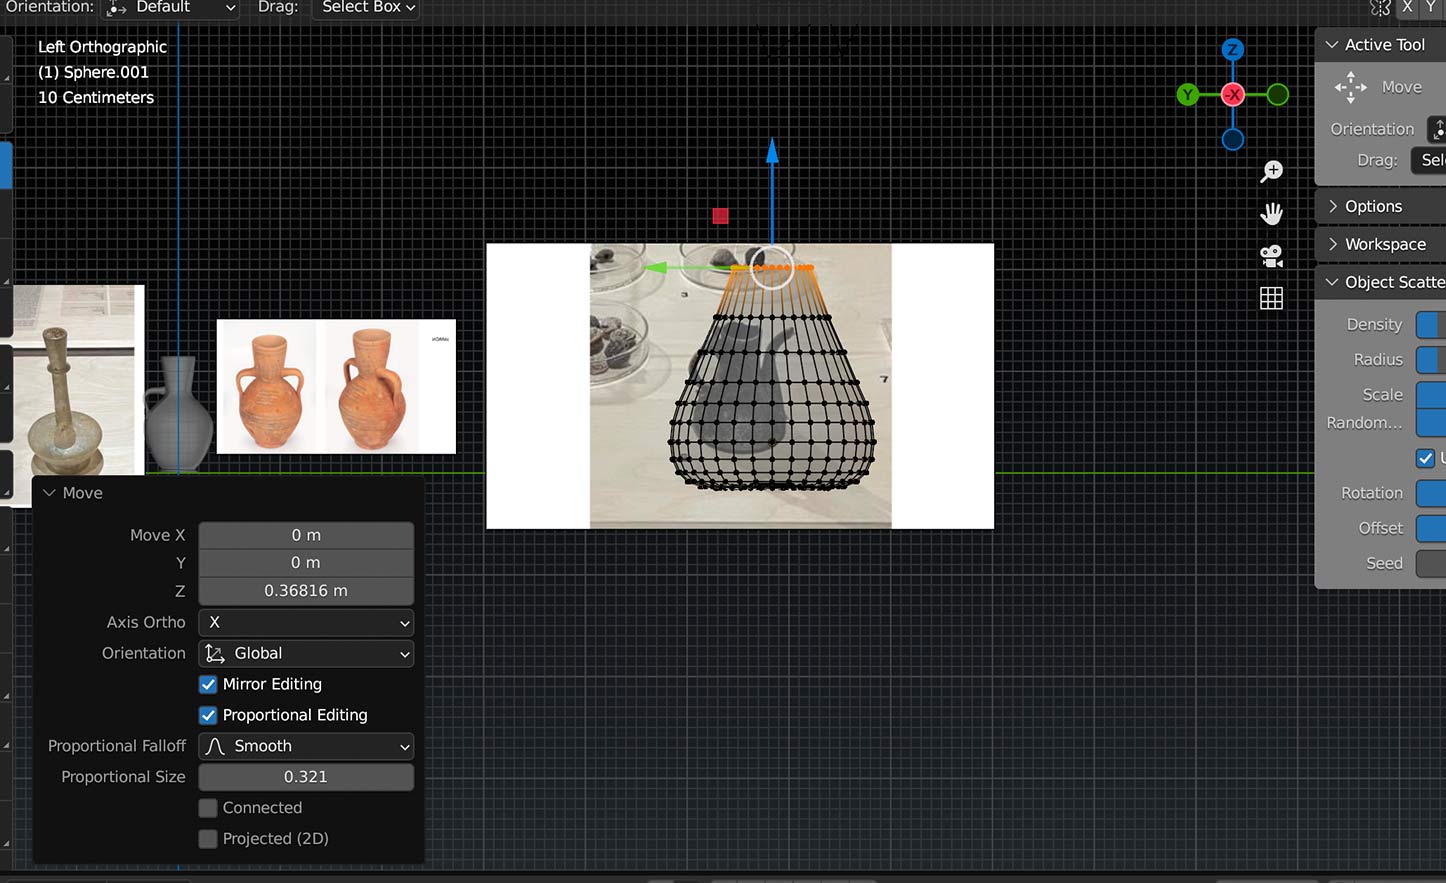Enable the Connected checkbox
1446x883 pixels.
[208, 808]
